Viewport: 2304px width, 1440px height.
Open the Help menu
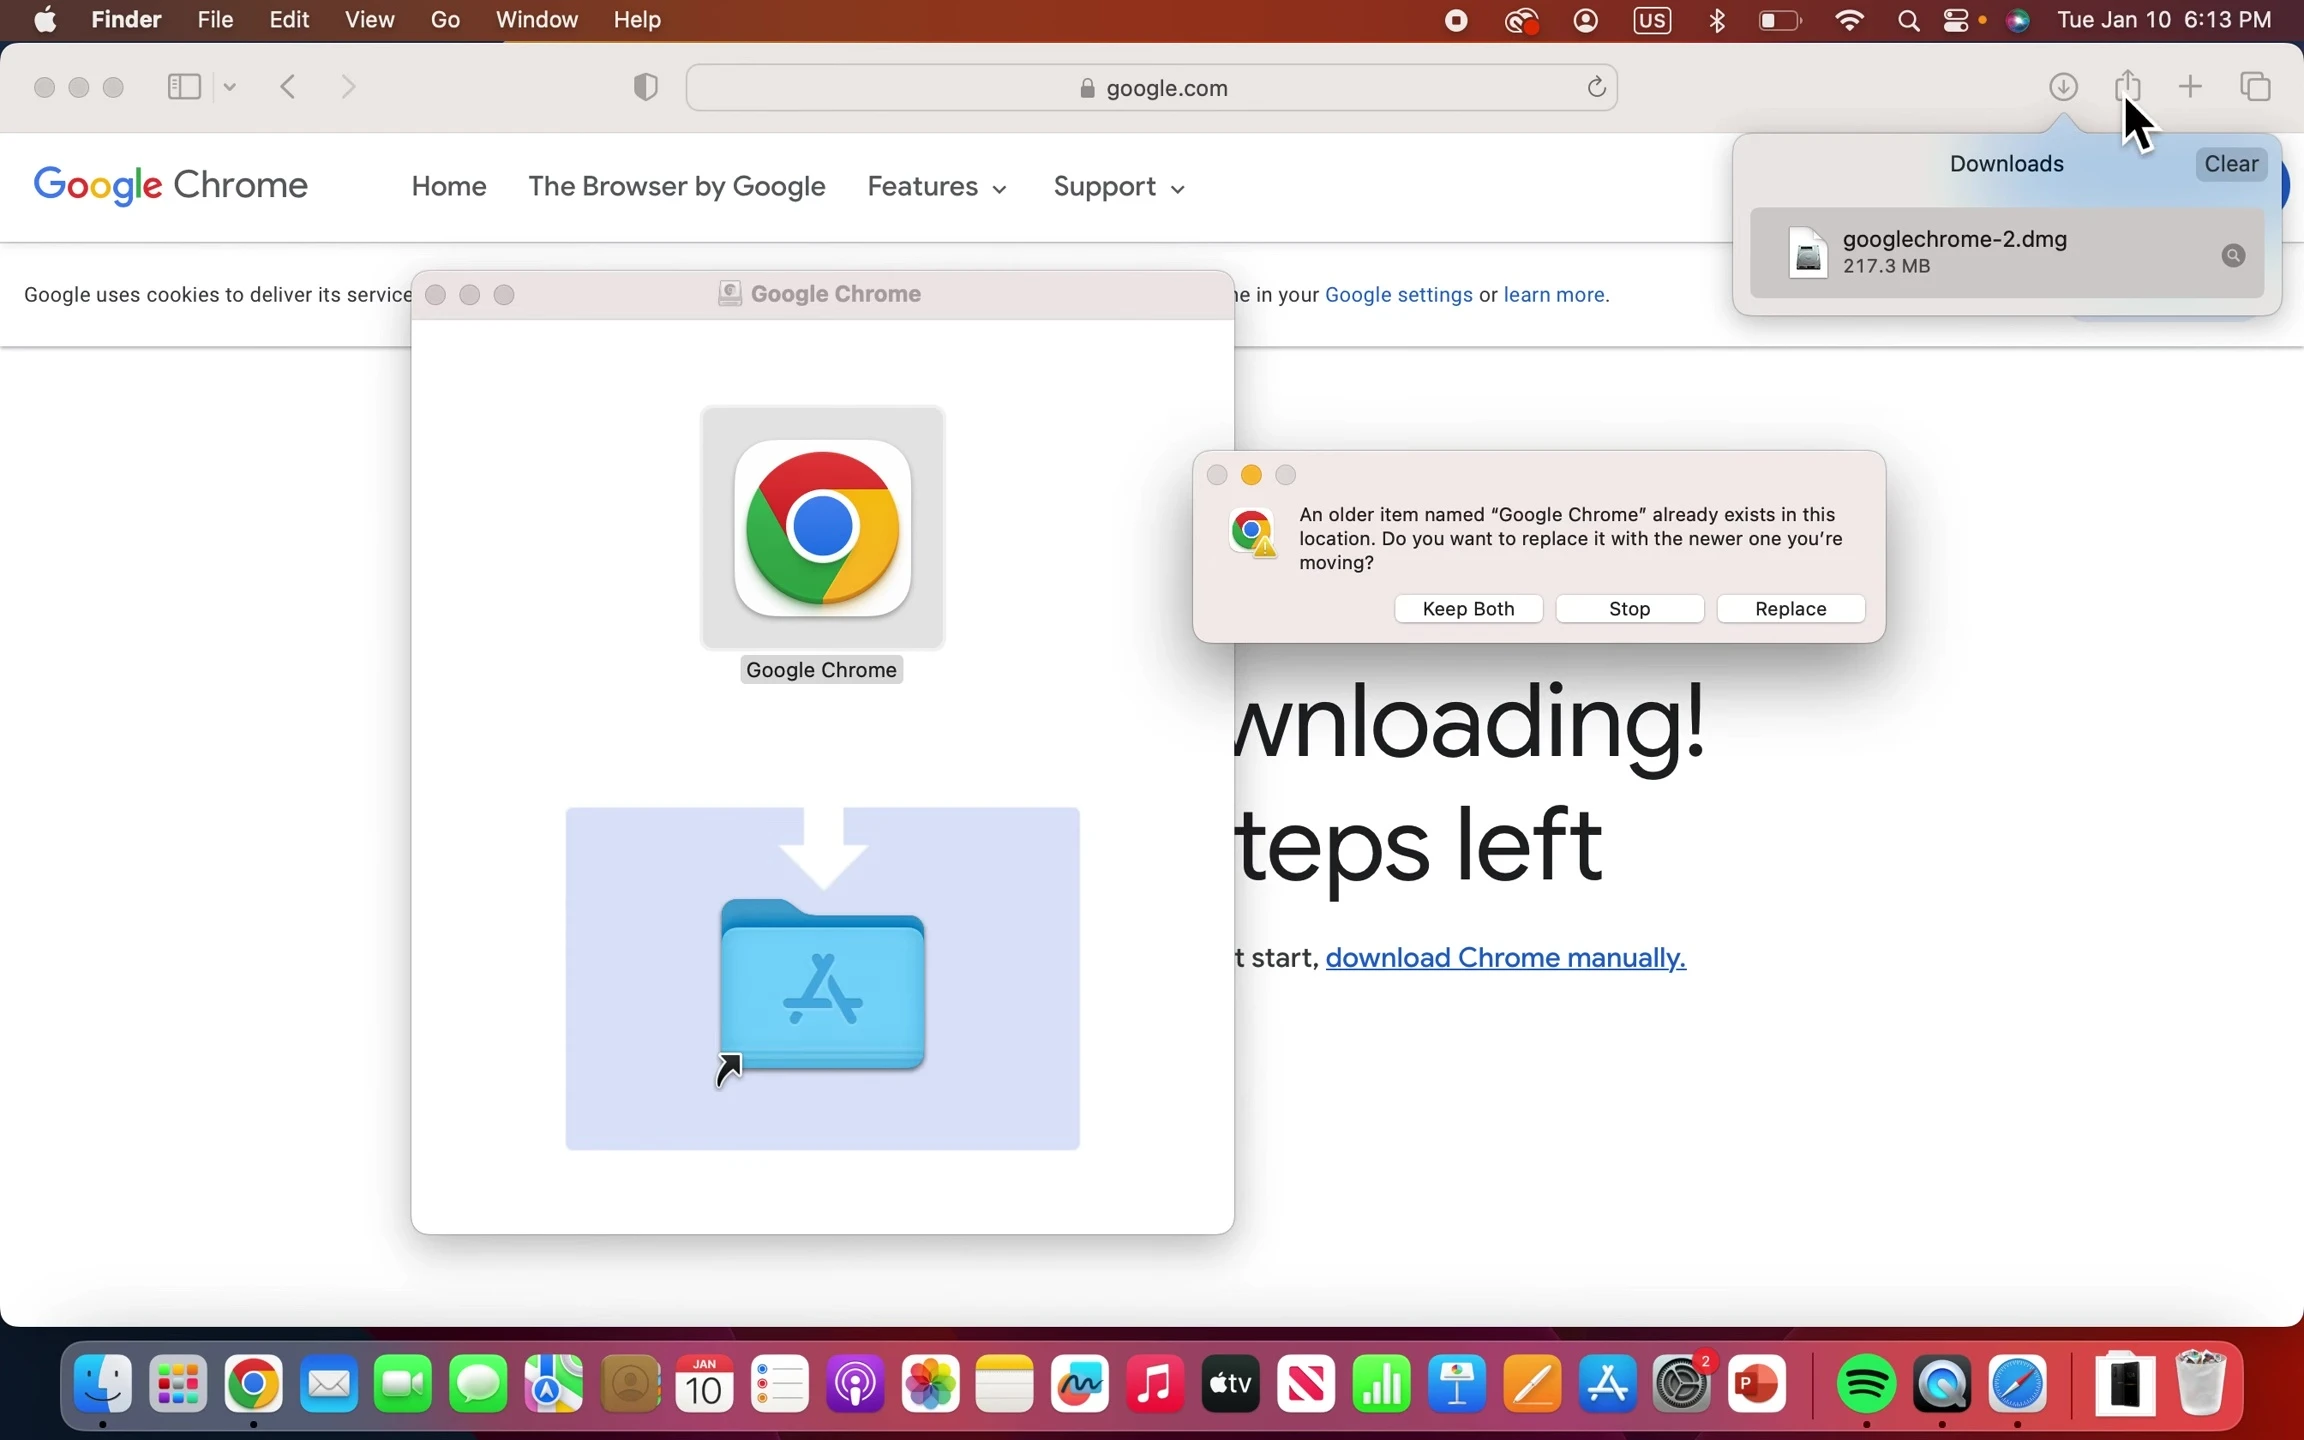(637, 20)
